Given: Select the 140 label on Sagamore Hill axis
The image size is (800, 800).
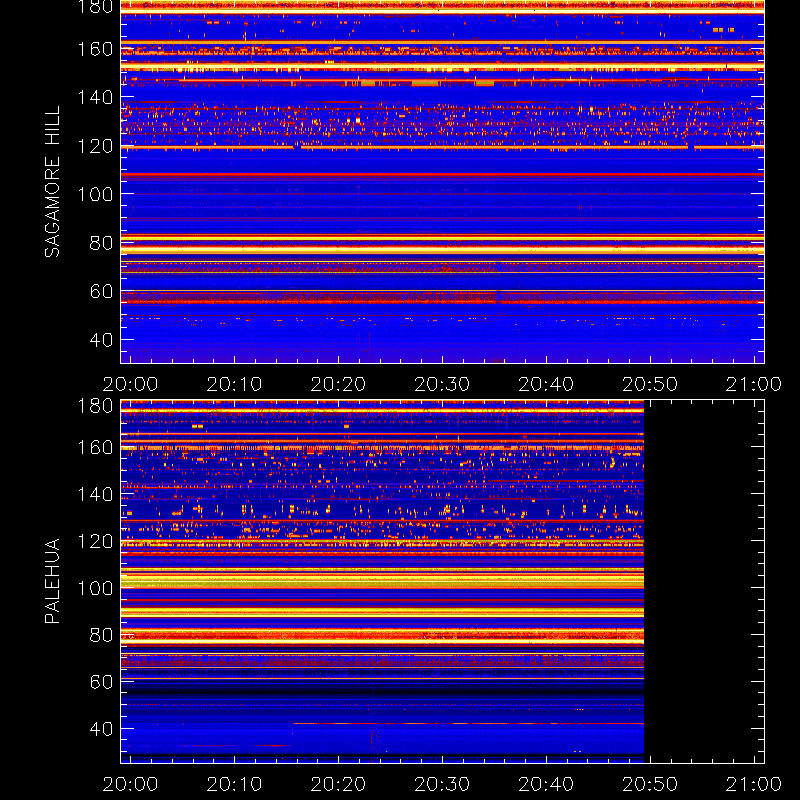Looking at the screenshot, I should point(95,97).
